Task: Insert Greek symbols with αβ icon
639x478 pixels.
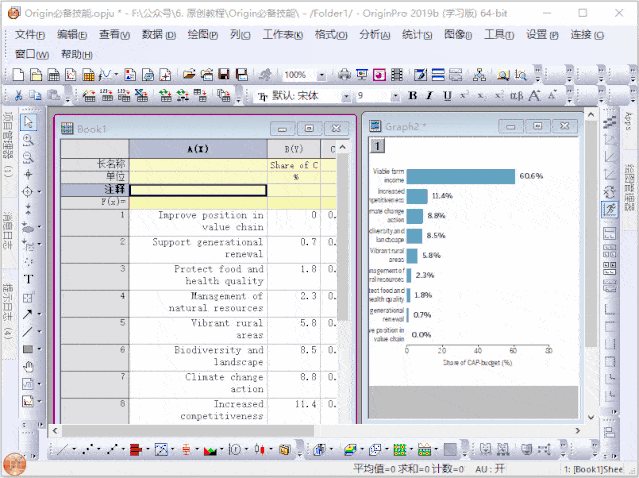Action: pos(516,96)
